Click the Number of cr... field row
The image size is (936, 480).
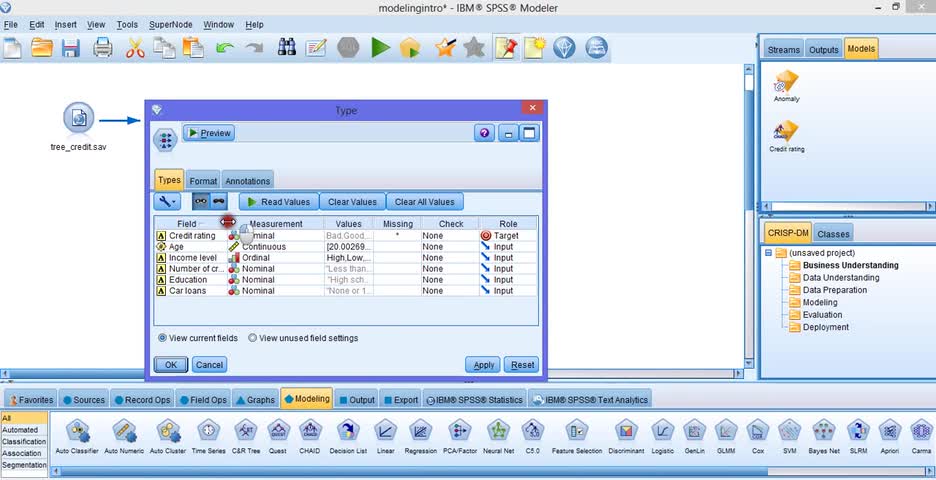click(346, 269)
